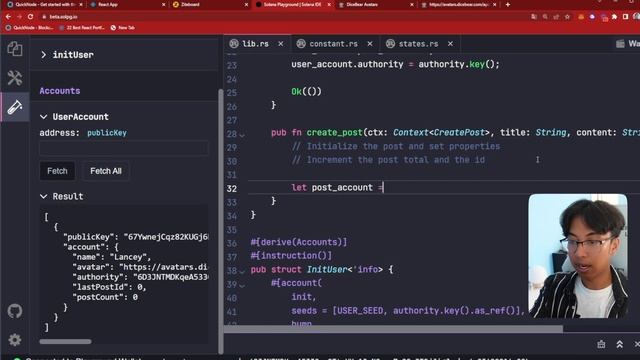Screen dimensions: 640x360
Task: Close the states.rs editor tab
Action: click(450, 44)
